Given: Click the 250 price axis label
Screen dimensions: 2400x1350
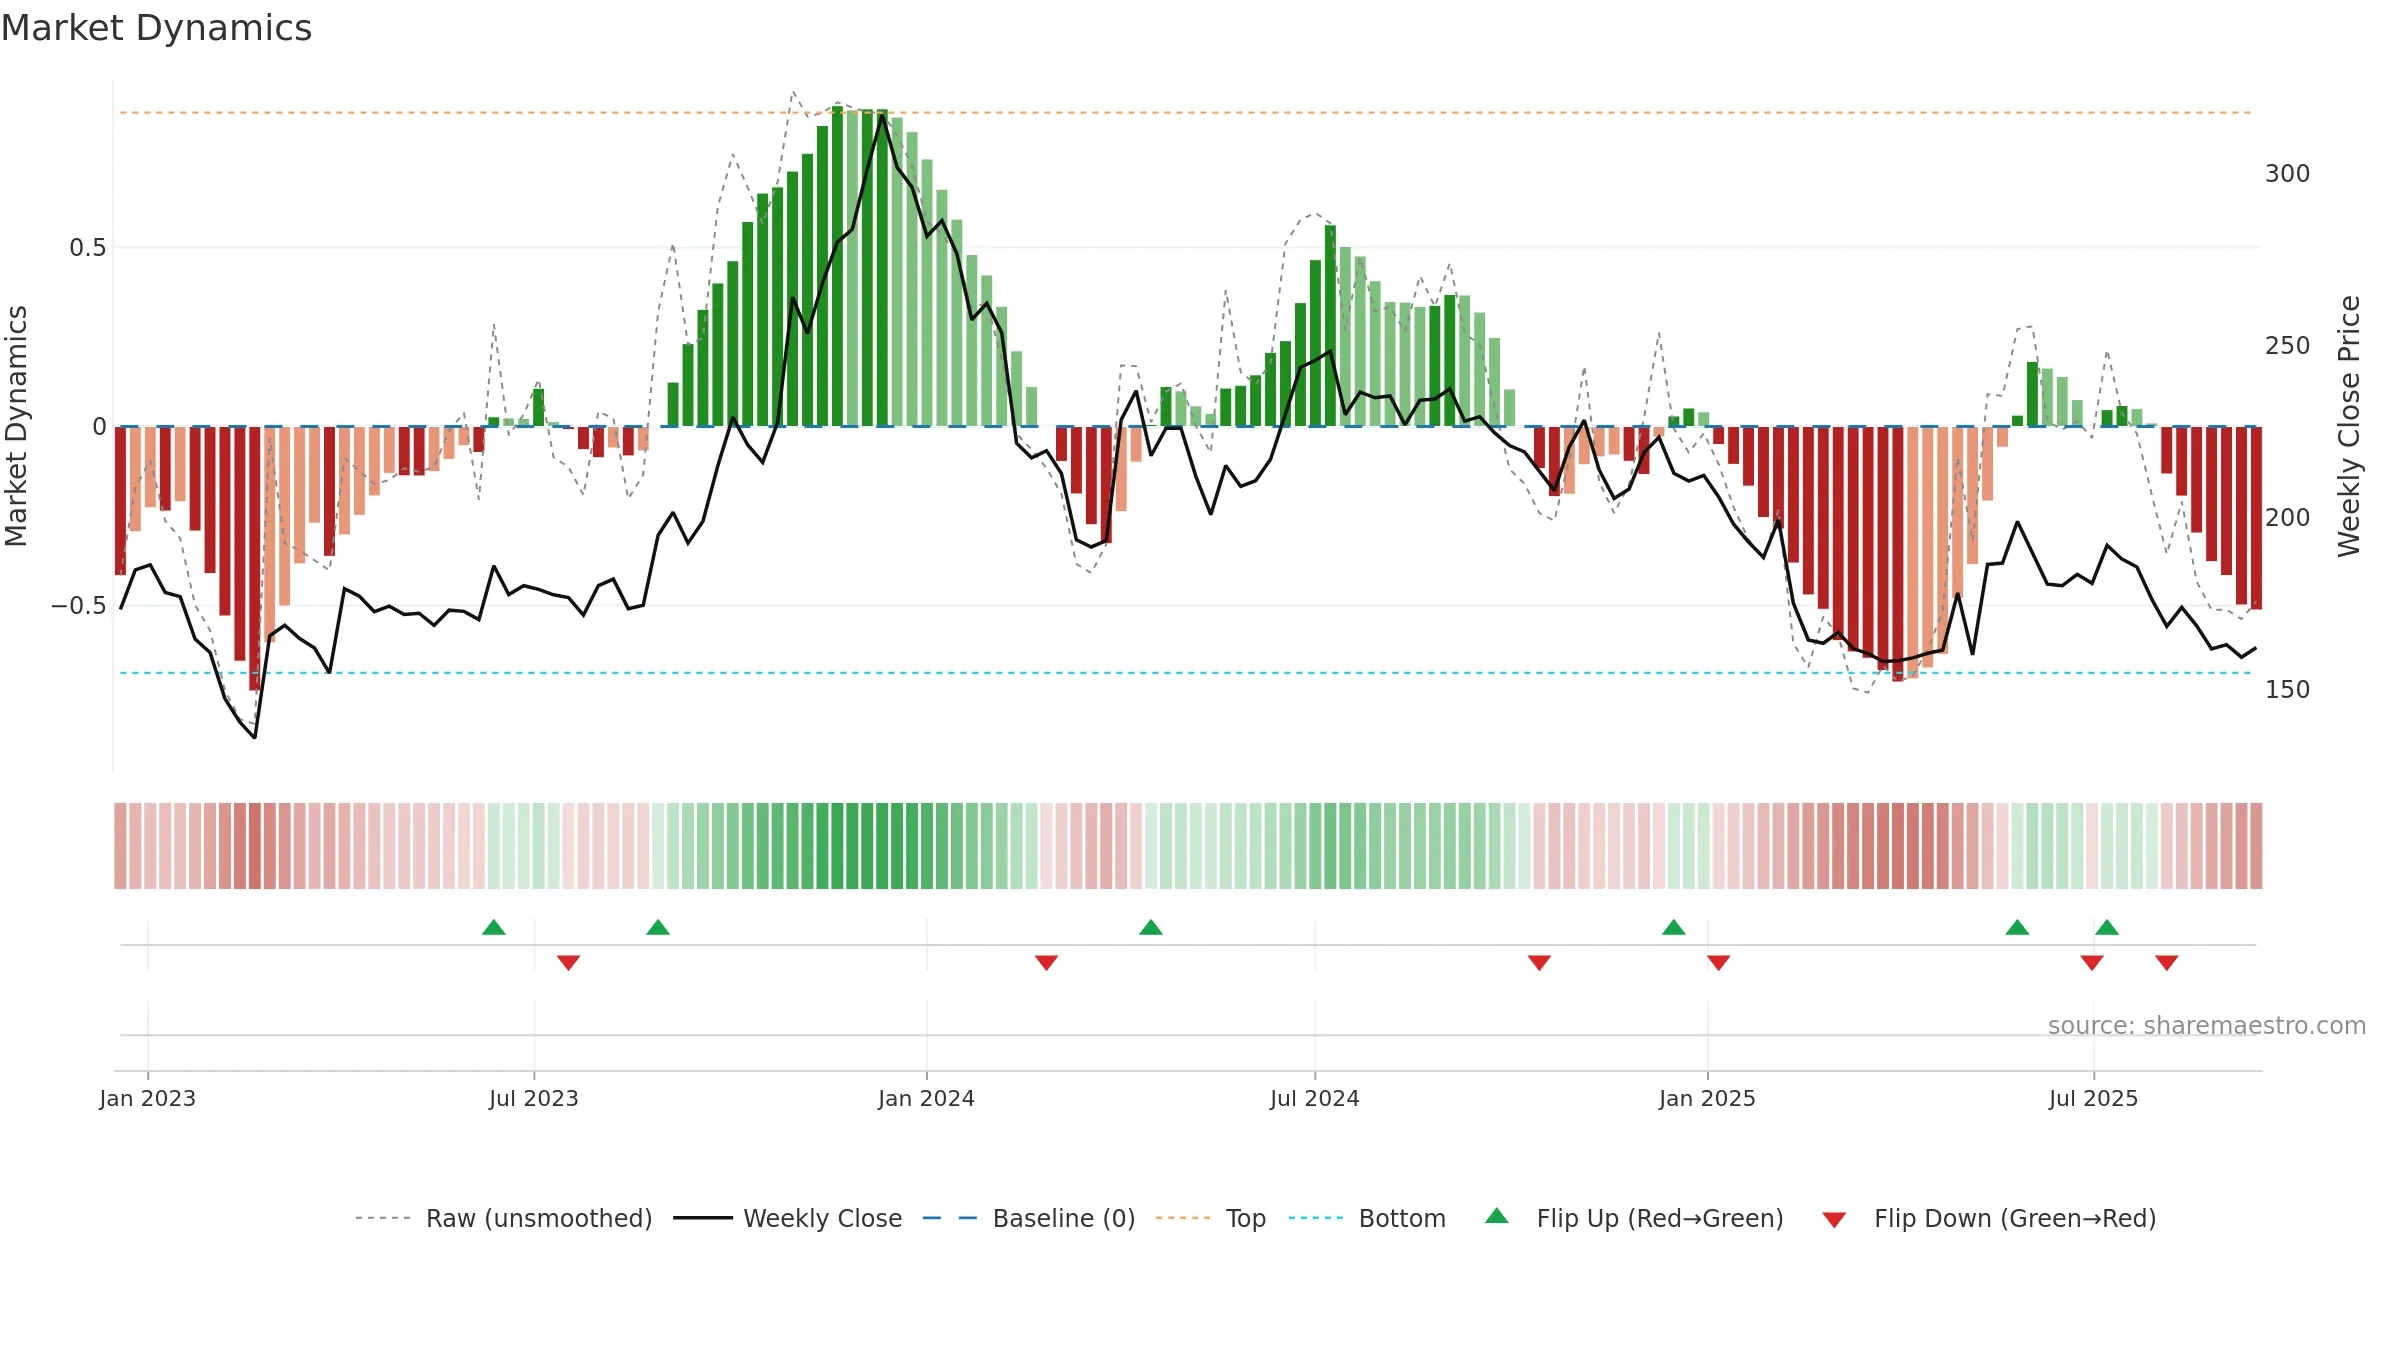Looking at the screenshot, I should (x=2288, y=346).
